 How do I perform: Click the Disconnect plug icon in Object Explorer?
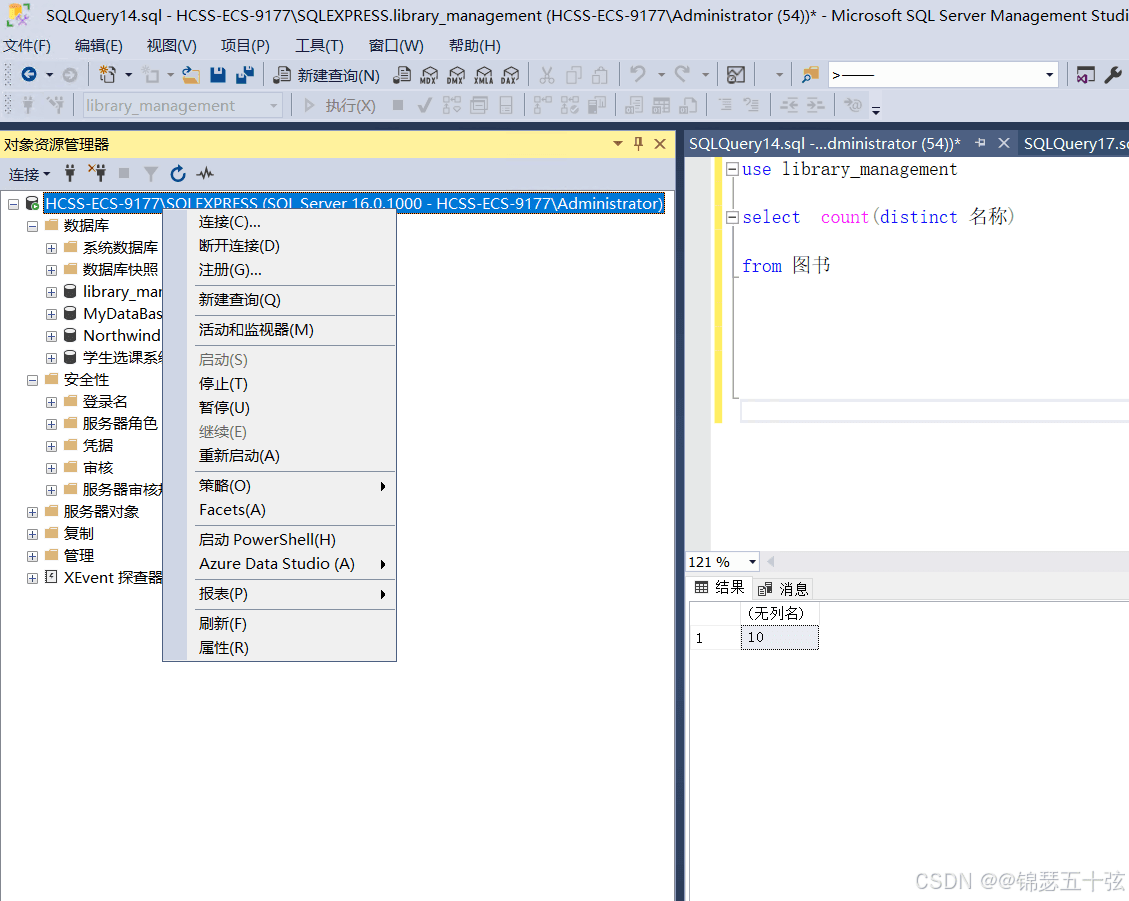(96, 174)
